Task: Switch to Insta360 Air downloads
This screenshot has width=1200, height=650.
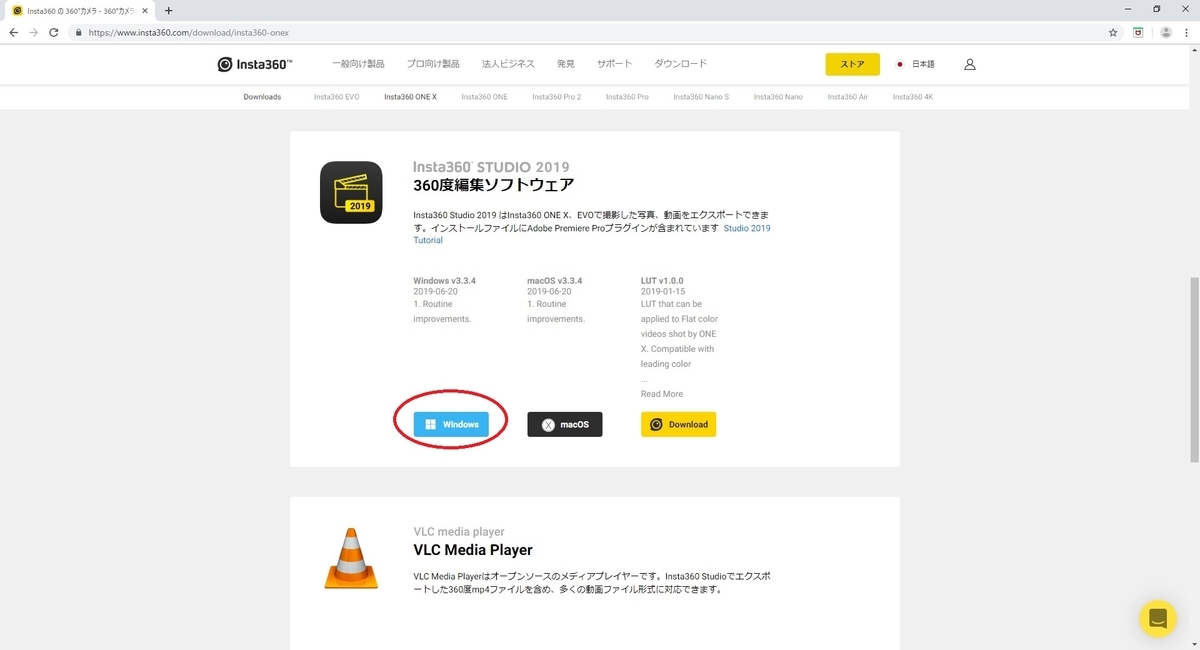Action: (x=848, y=97)
